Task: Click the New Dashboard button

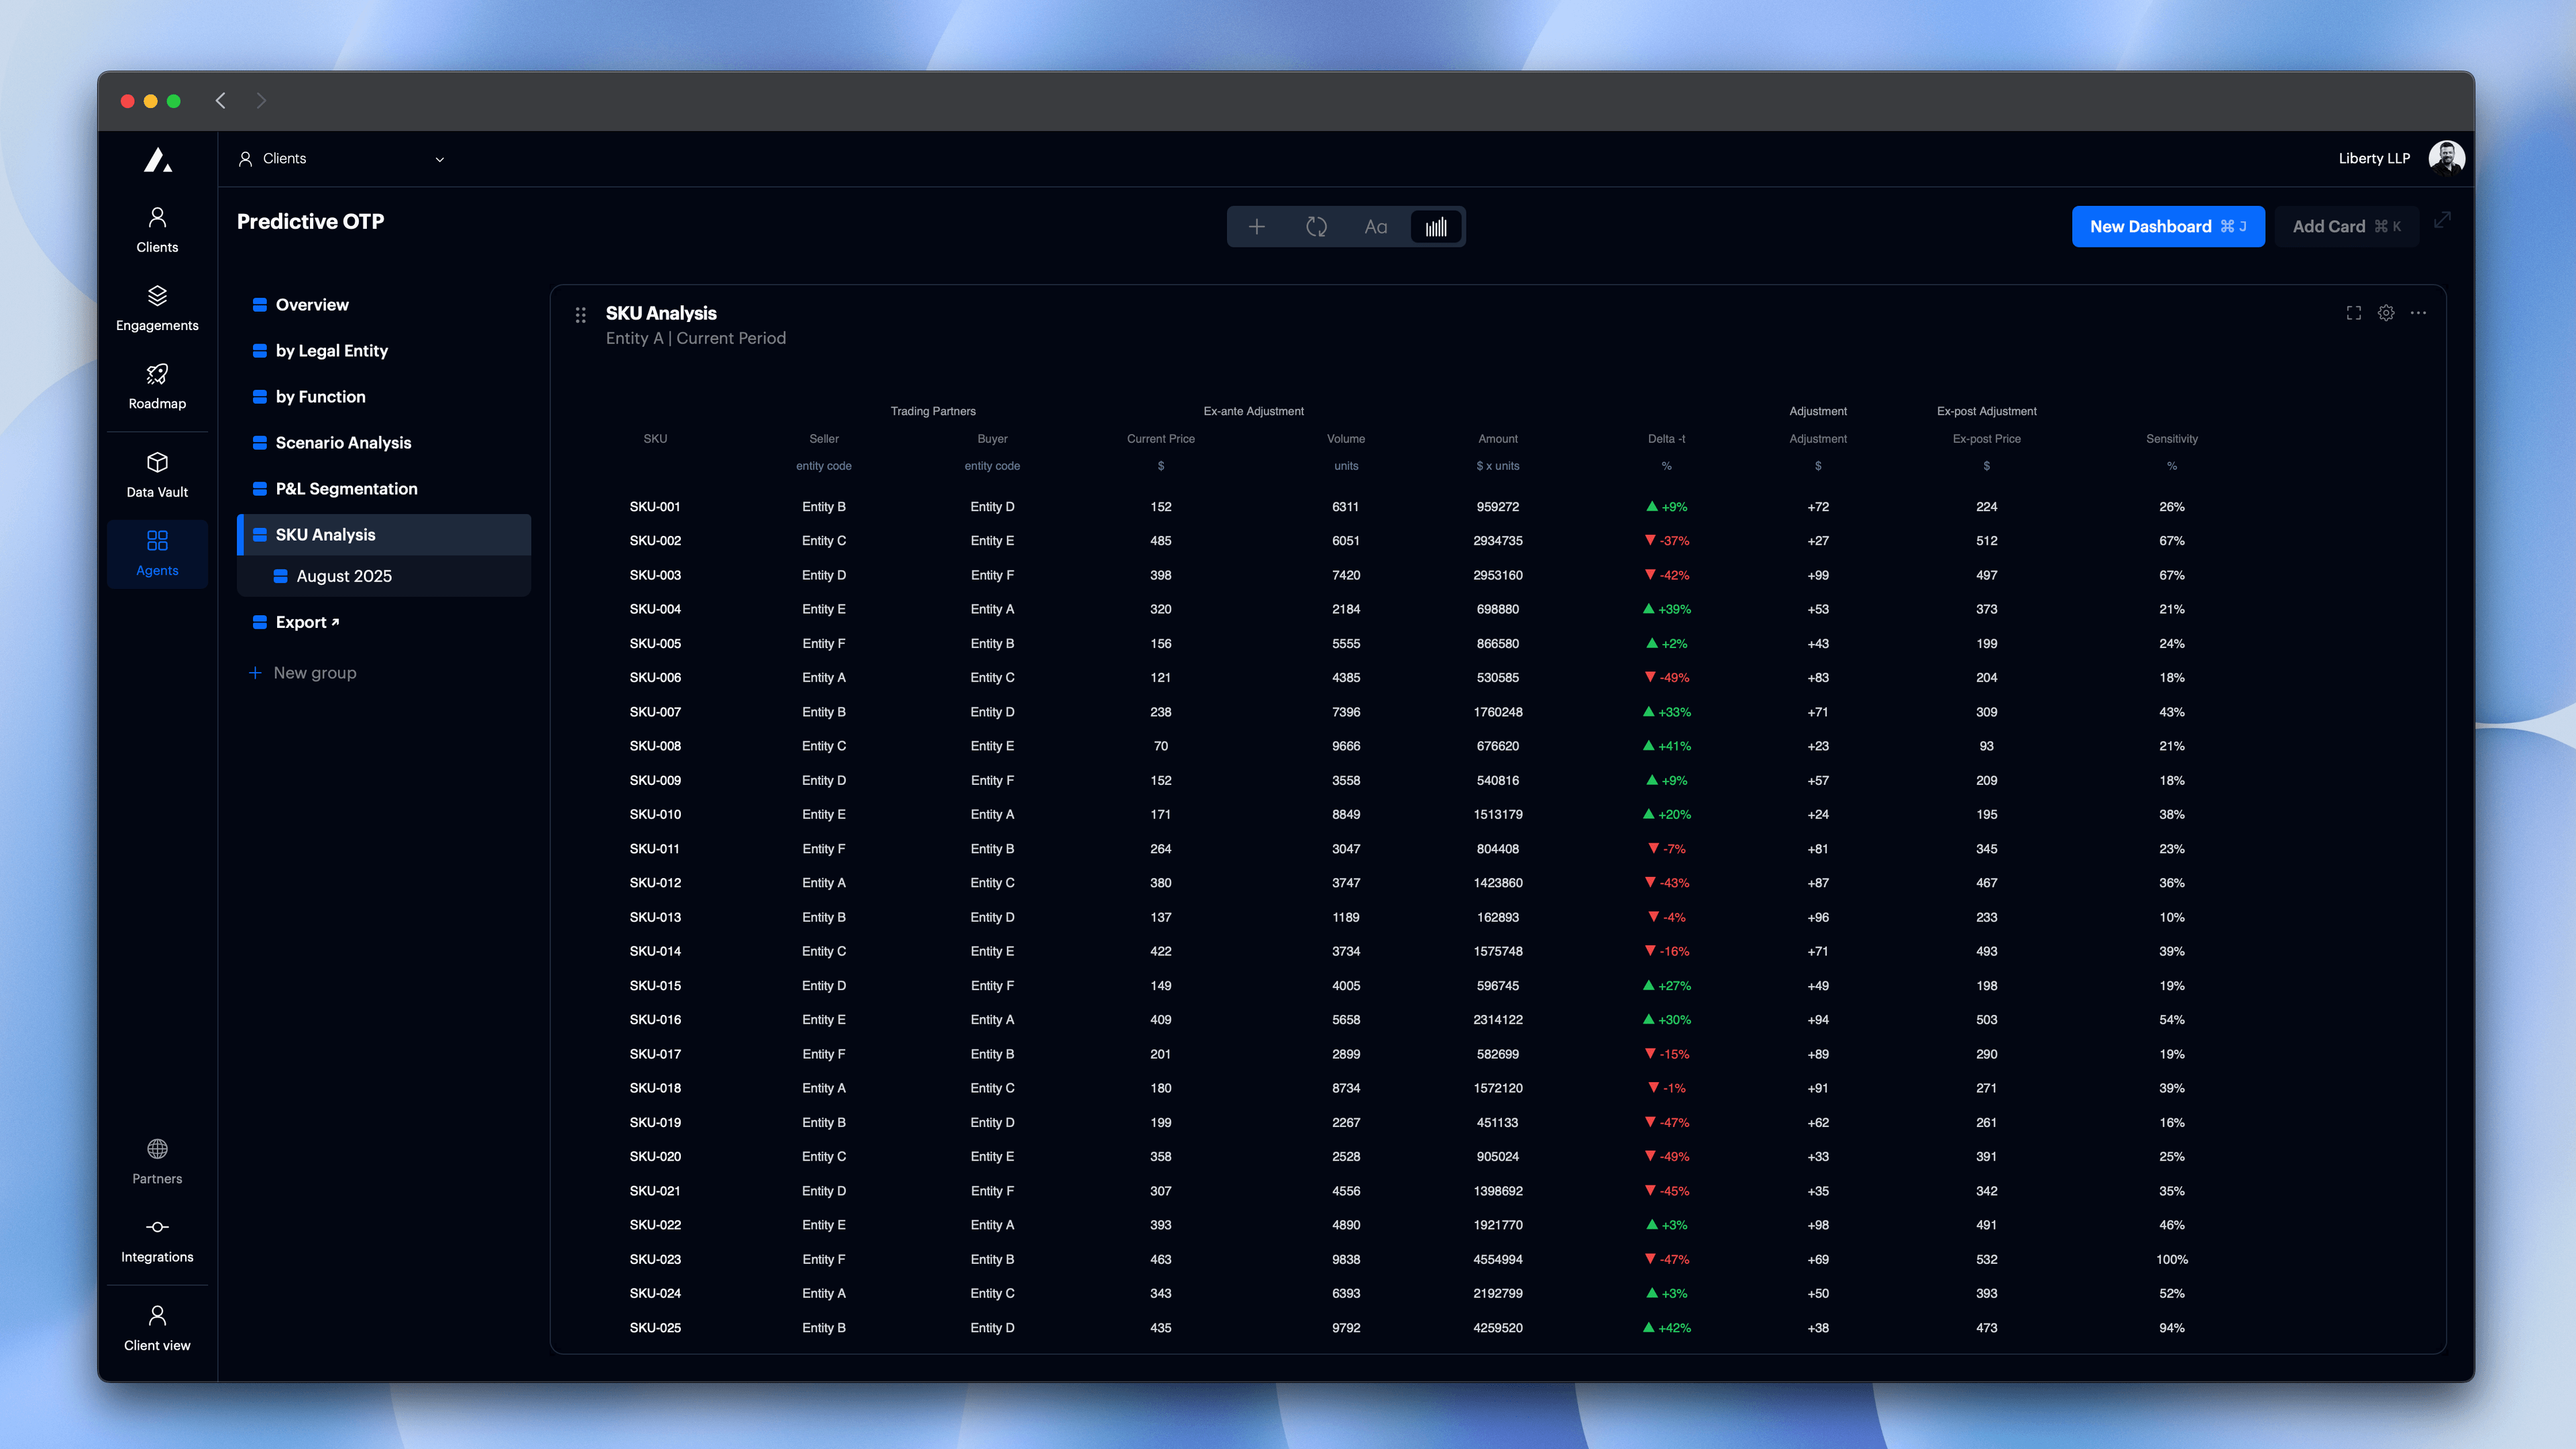Action: [2167, 227]
